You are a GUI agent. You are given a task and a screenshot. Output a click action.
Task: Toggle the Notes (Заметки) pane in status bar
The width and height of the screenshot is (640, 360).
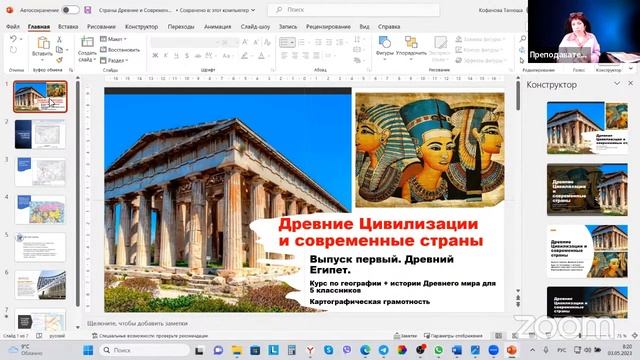point(405,336)
